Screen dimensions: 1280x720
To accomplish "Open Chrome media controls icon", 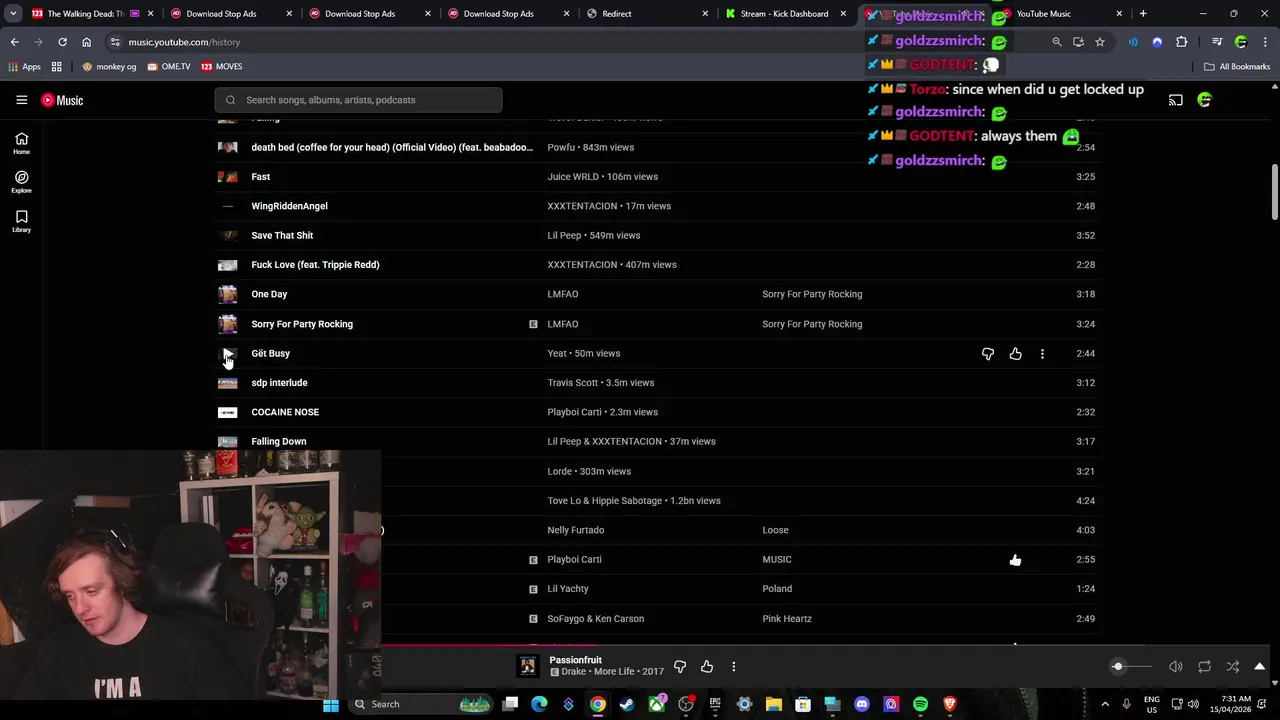I will (1217, 42).
